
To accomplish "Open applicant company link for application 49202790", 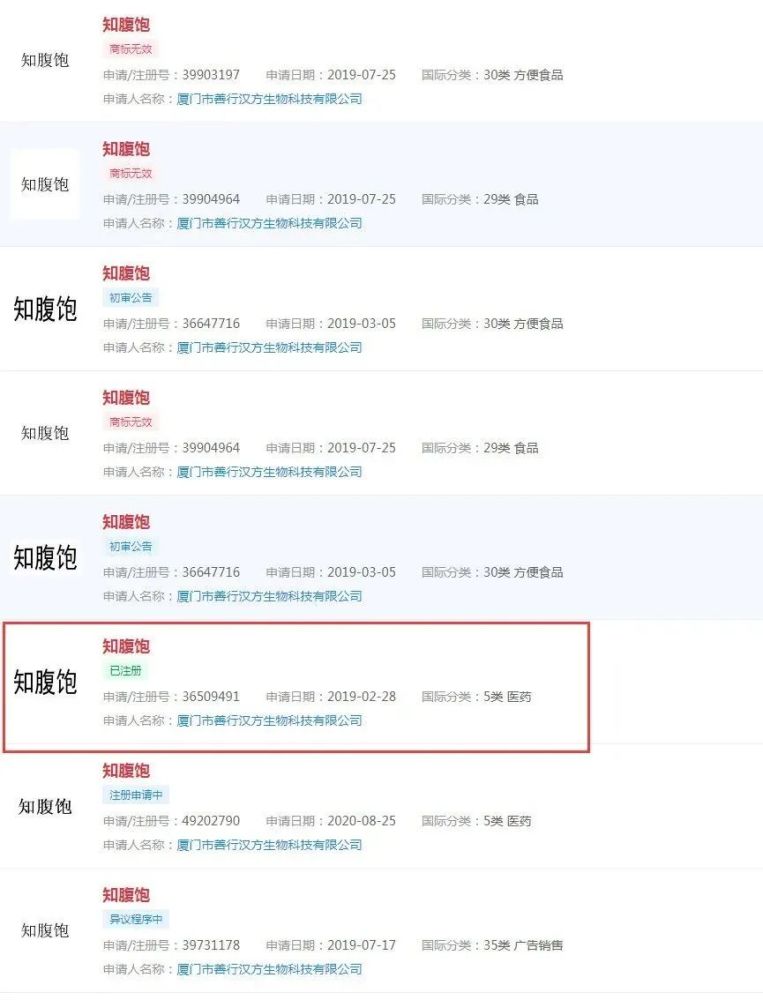I will 269,845.
